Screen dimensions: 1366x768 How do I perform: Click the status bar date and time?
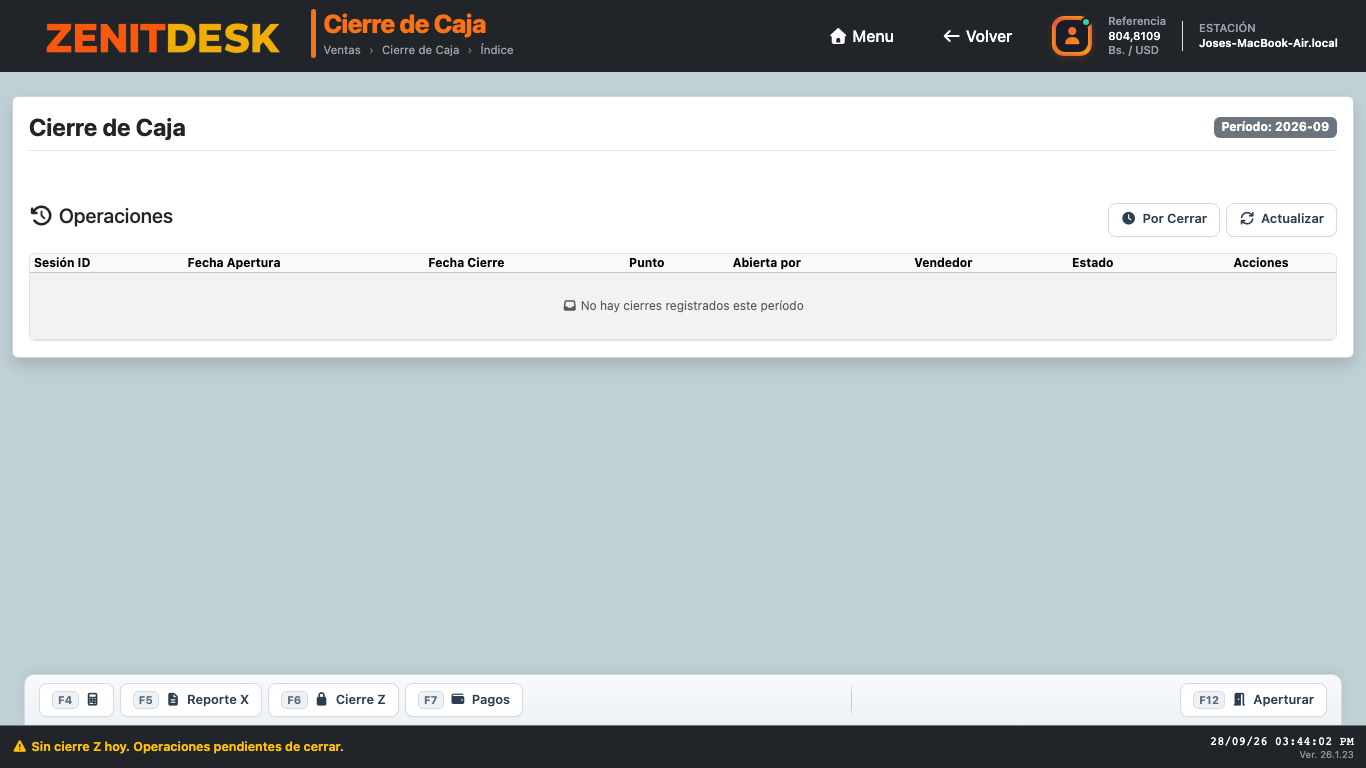(x=1282, y=741)
